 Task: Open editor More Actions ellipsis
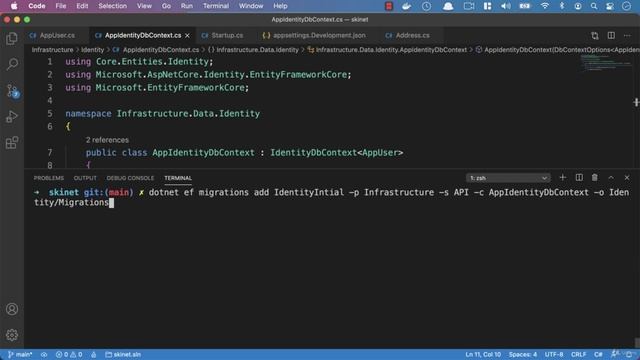[x=627, y=36]
